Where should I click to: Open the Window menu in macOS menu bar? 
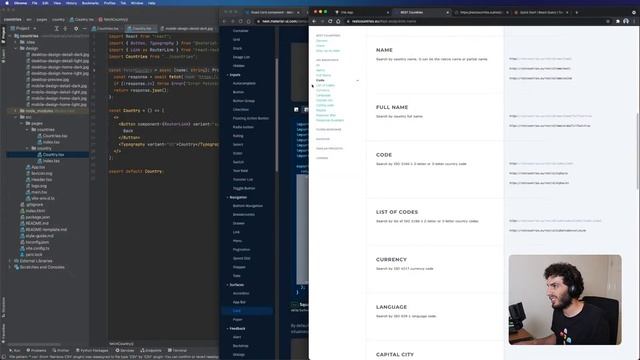[x=137, y=3]
